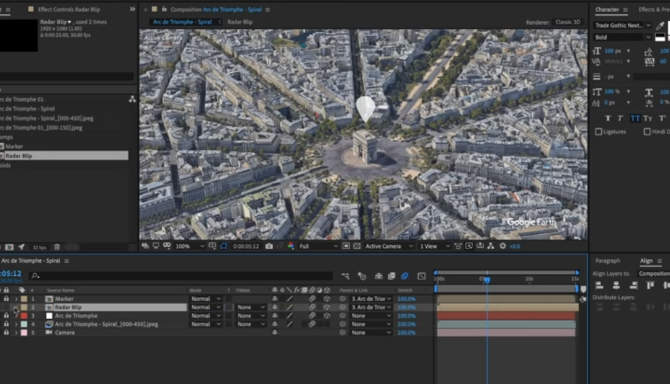Open the magnification 100% dropdown

pyautogui.click(x=190, y=246)
